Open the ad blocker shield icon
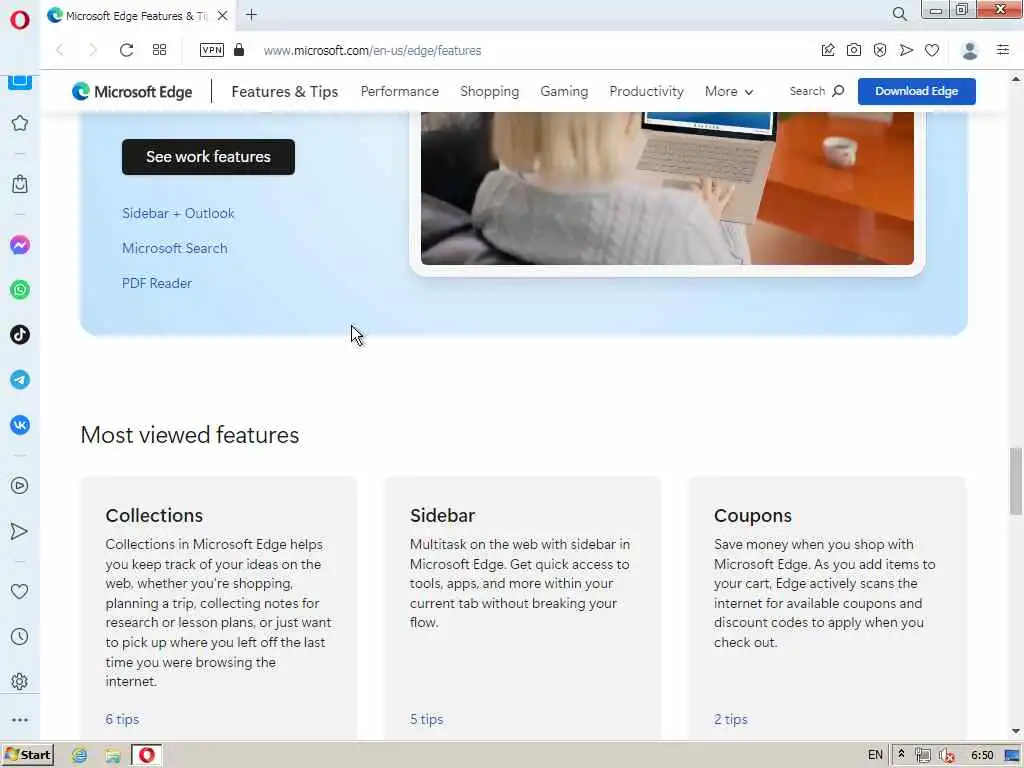The image size is (1024, 768). point(880,50)
